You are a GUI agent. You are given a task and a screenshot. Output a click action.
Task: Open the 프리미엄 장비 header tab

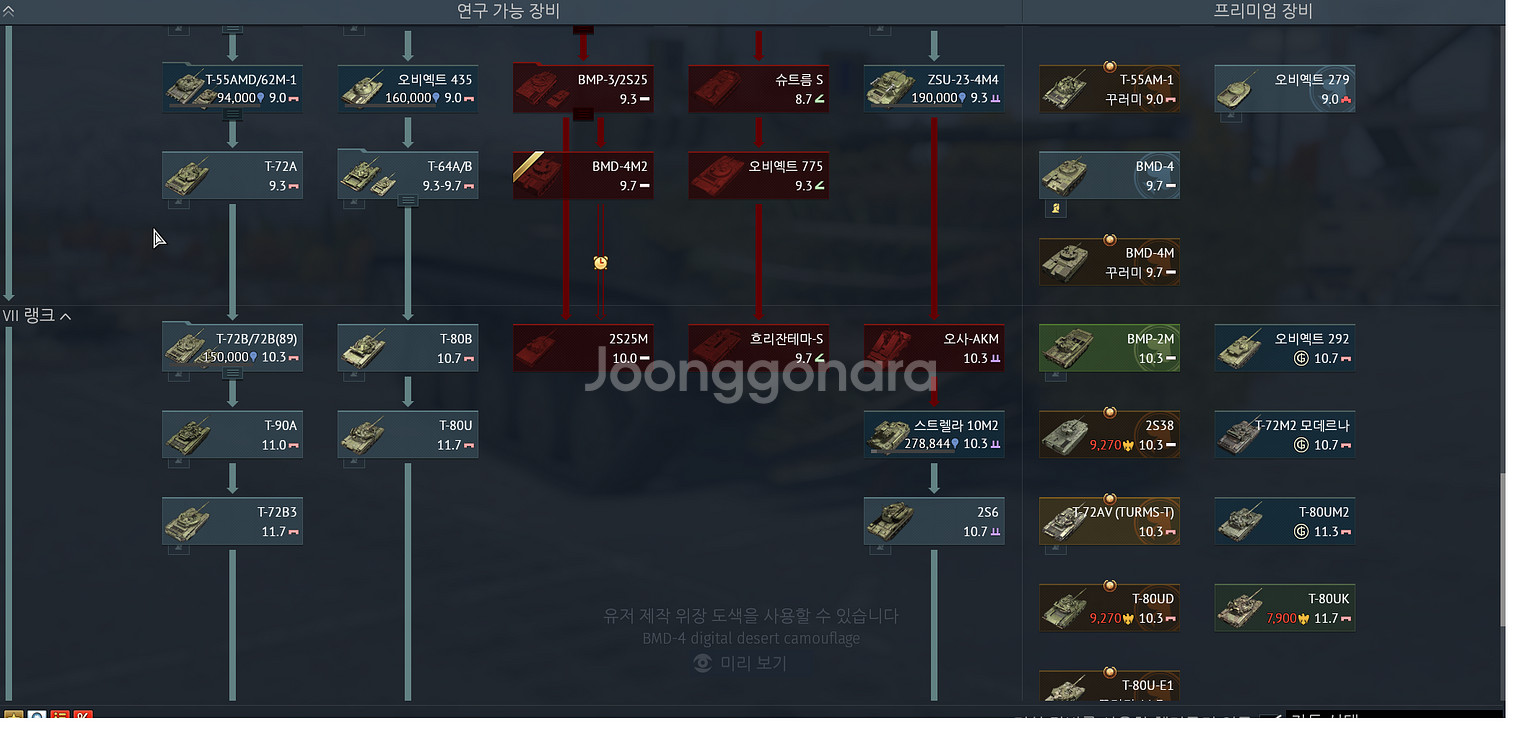[x=1263, y=11]
